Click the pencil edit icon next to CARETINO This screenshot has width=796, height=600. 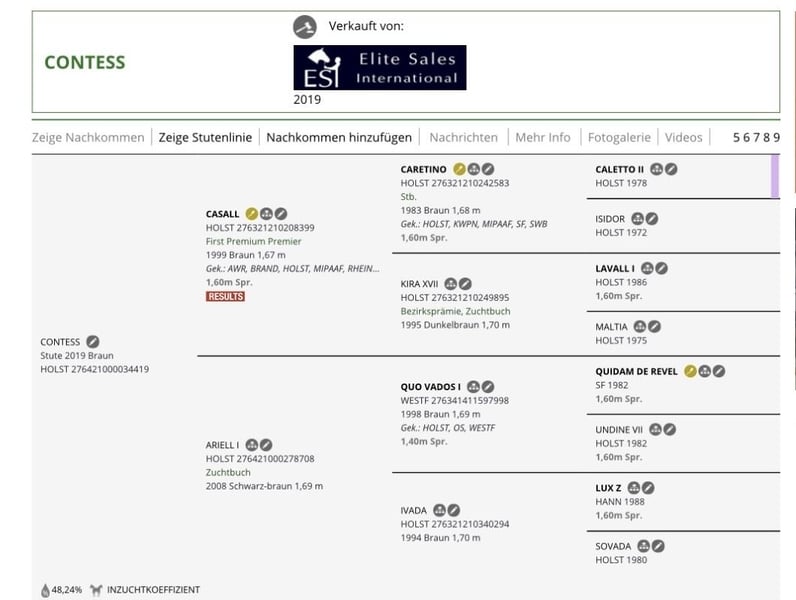(x=488, y=170)
